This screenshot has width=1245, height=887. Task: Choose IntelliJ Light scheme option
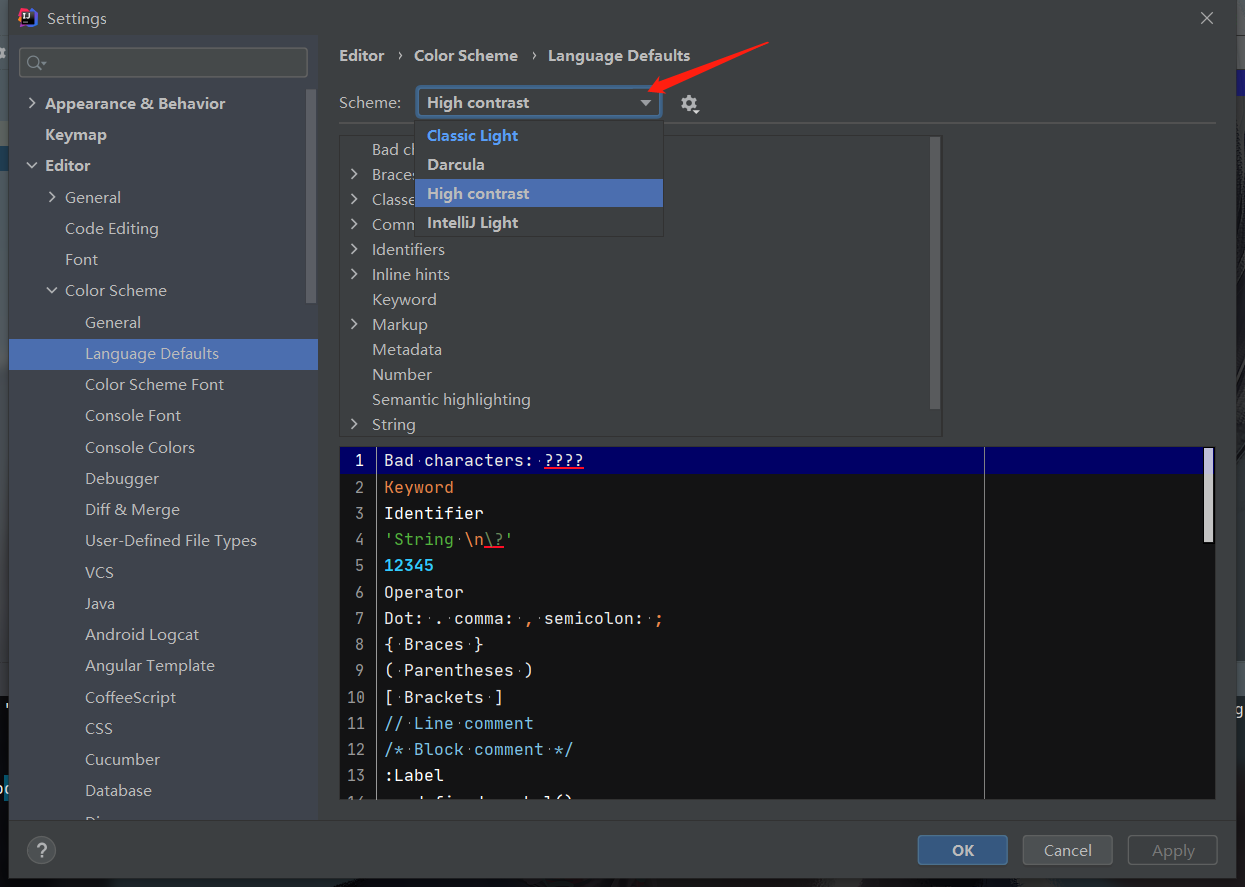539,222
